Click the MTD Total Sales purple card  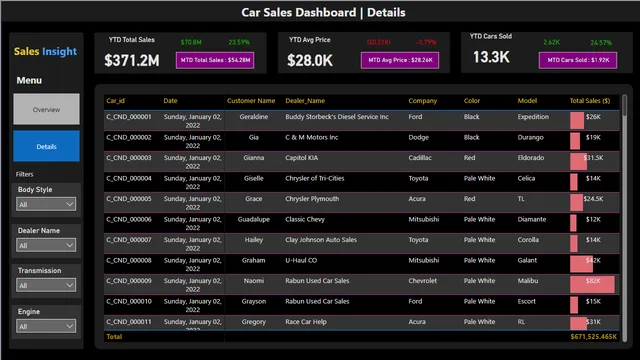click(x=215, y=60)
